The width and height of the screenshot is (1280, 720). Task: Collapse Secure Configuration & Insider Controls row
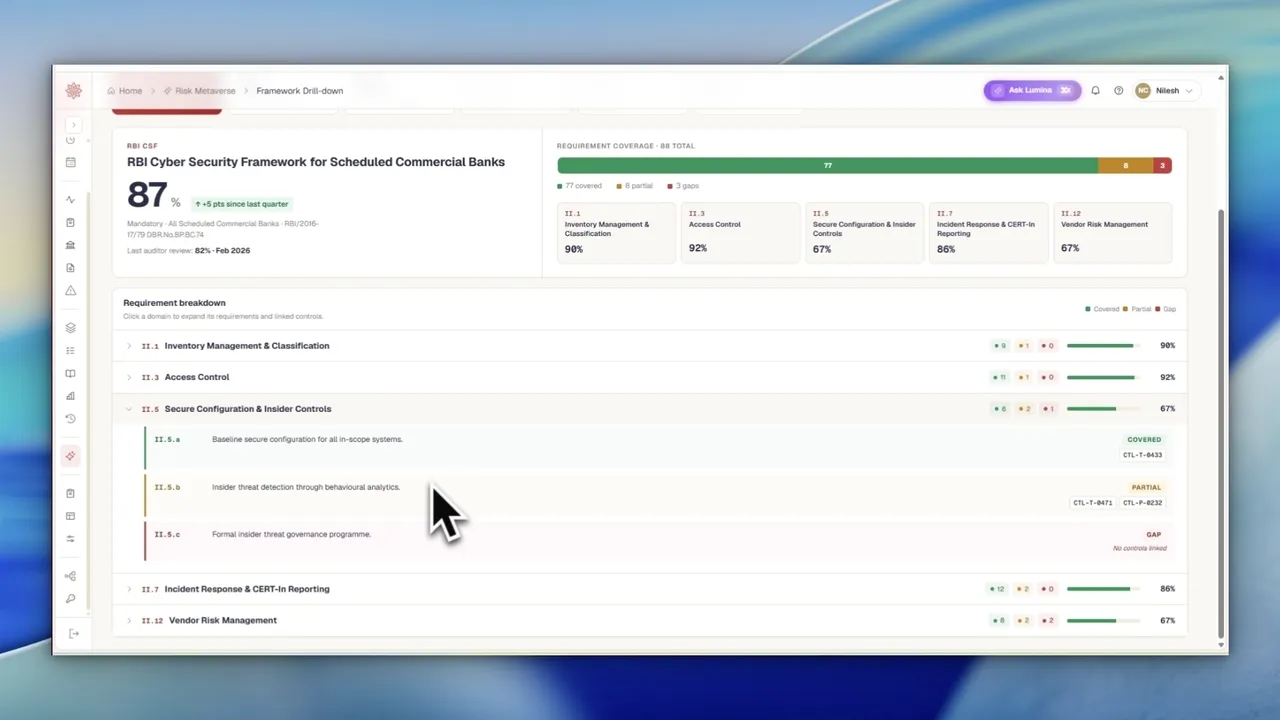(649, 409)
